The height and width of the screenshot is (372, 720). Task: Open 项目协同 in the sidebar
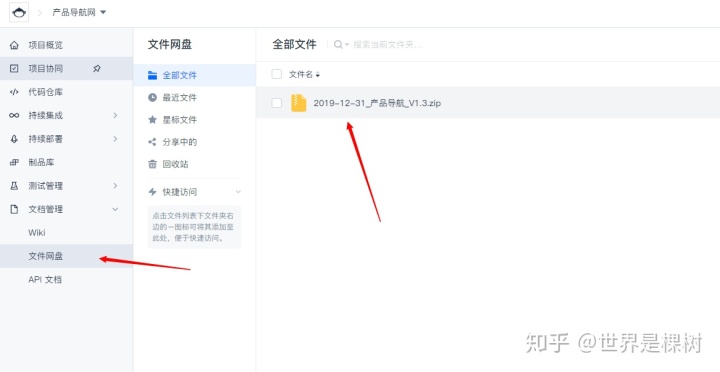point(67,68)
